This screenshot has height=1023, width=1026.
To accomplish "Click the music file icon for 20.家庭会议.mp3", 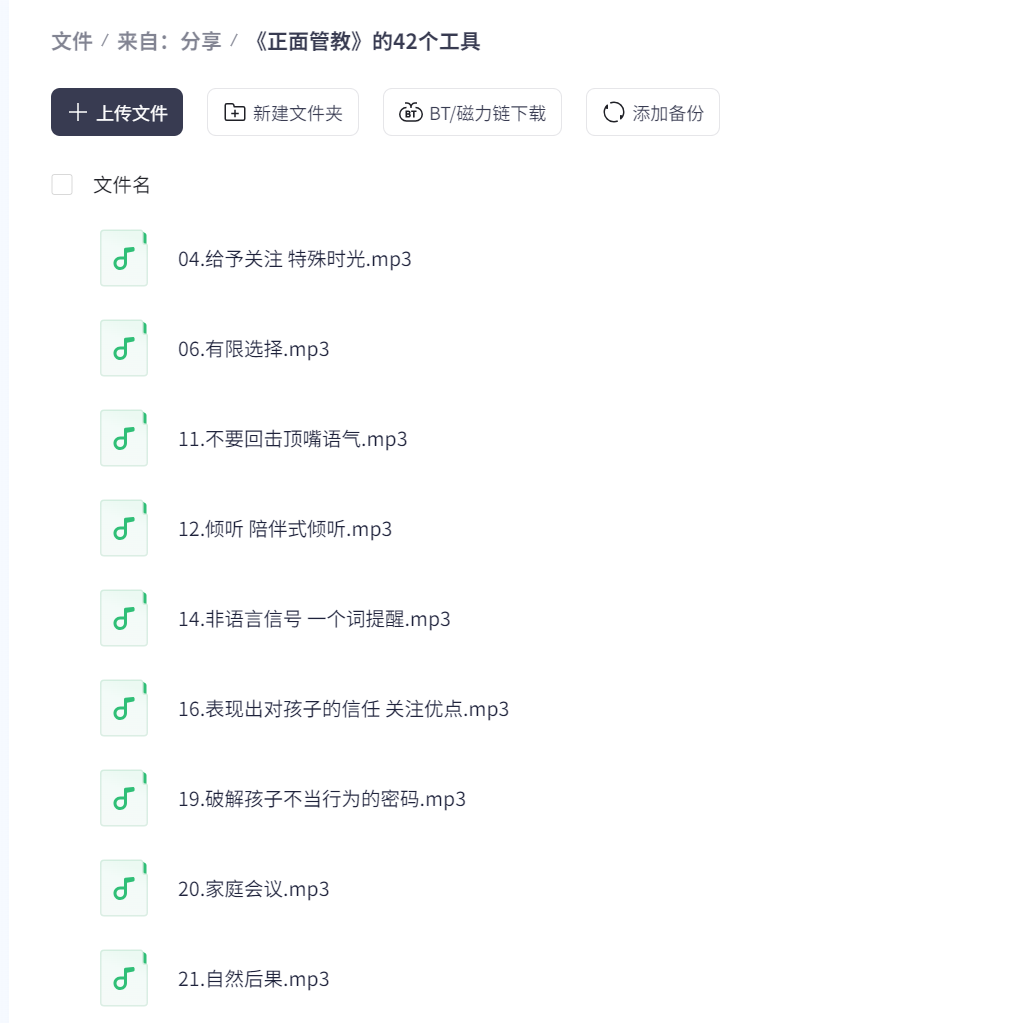I will [x=124, y=889].
